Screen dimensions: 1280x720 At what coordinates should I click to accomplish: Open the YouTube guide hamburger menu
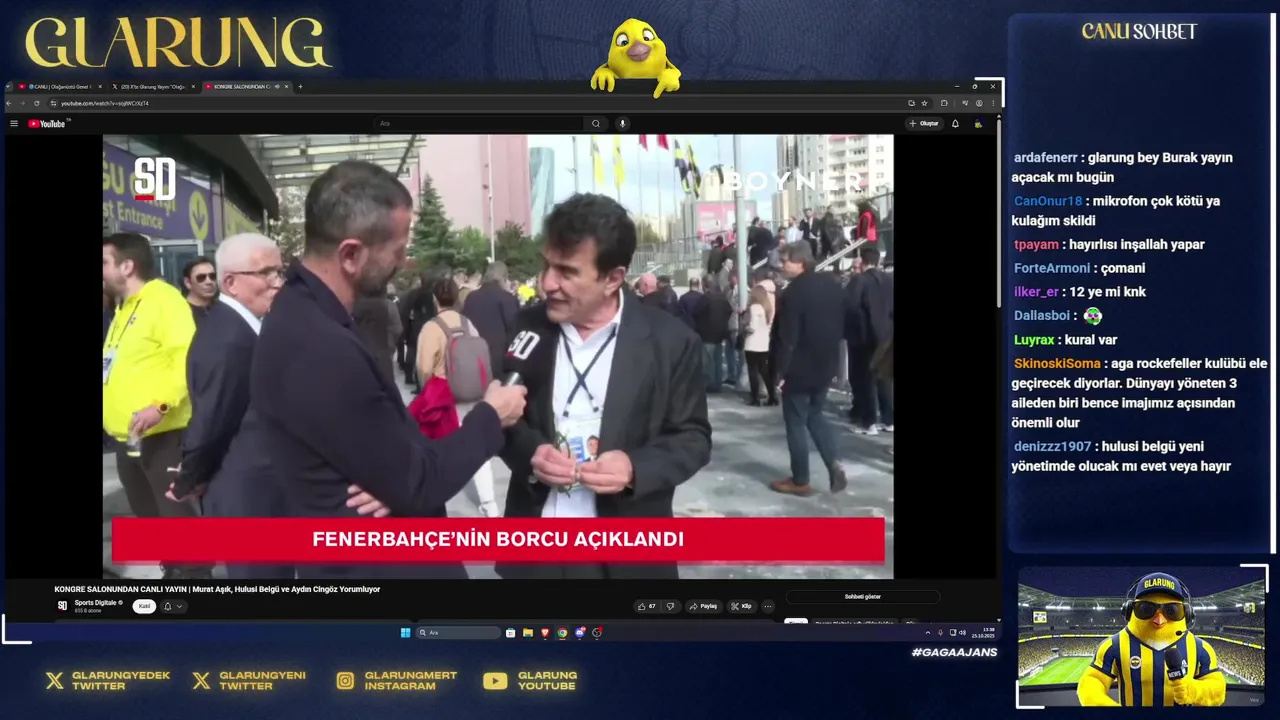click(x=14, y=123)
